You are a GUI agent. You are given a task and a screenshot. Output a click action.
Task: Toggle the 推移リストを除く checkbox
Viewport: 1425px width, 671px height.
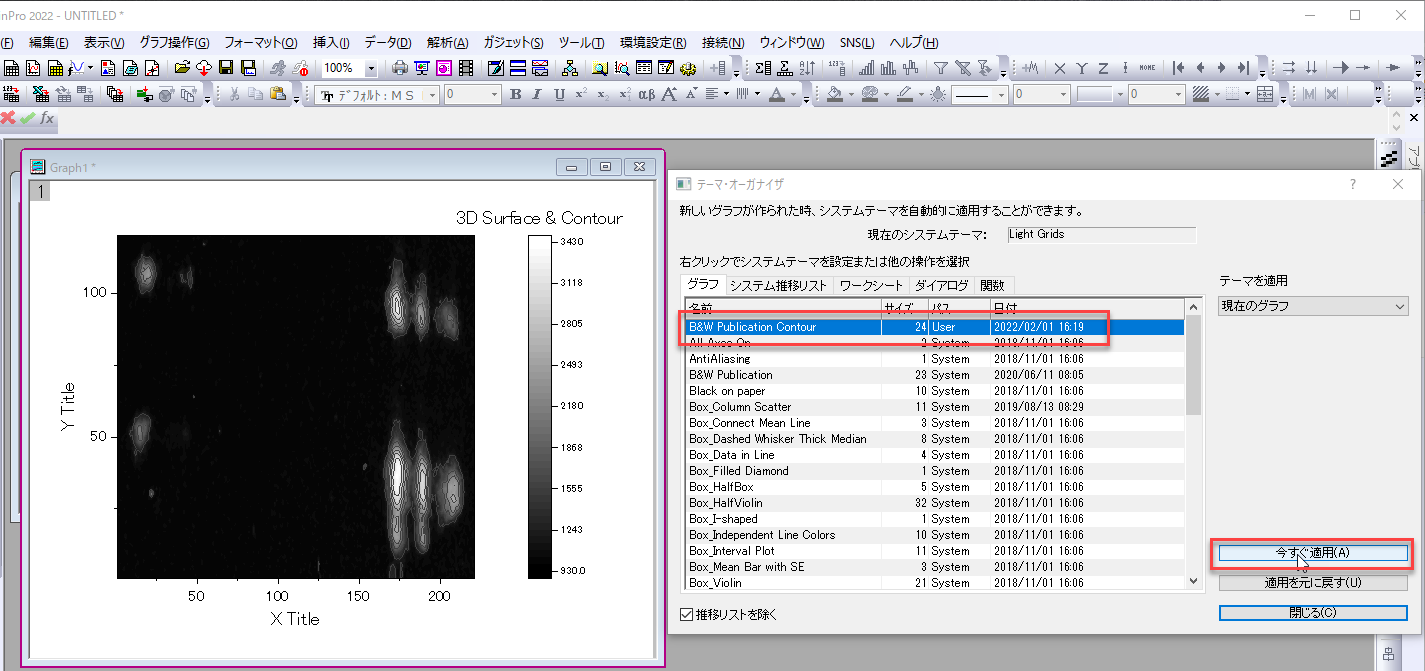[686, 614]
